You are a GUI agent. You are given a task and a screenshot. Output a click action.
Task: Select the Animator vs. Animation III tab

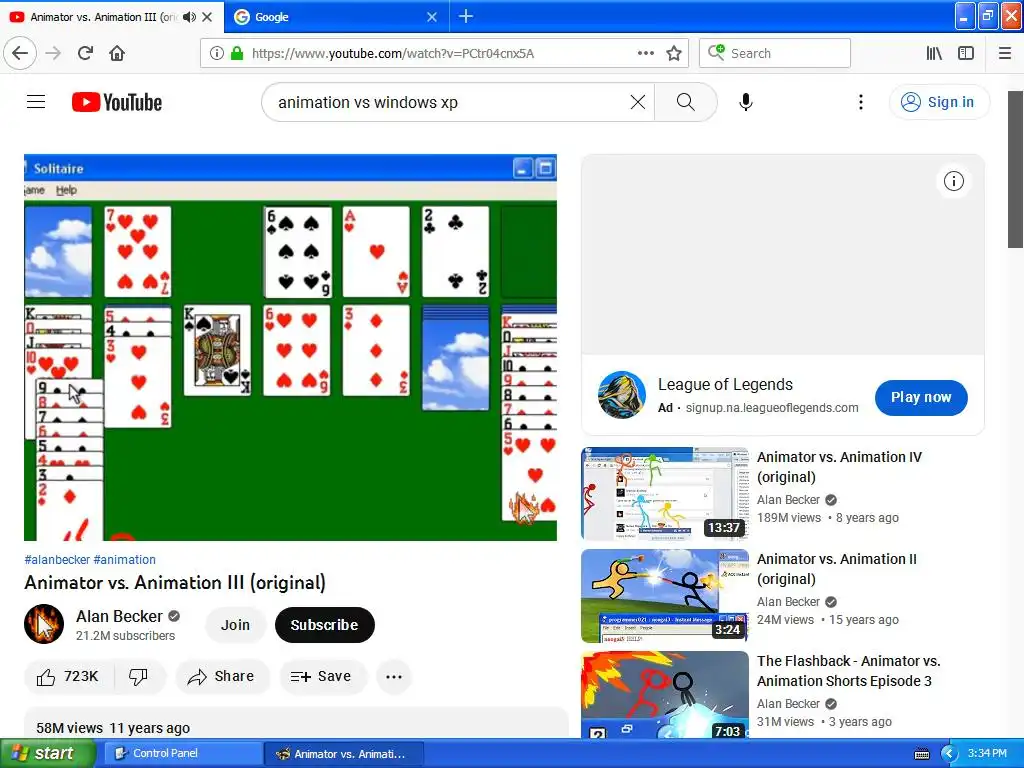[111, 17]
